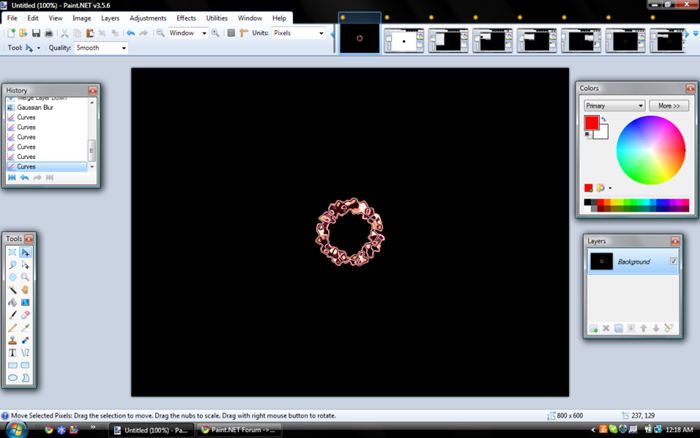Select the Color Picker eyedropper tool
Screen dimensions: 700x438
(25, 328)
